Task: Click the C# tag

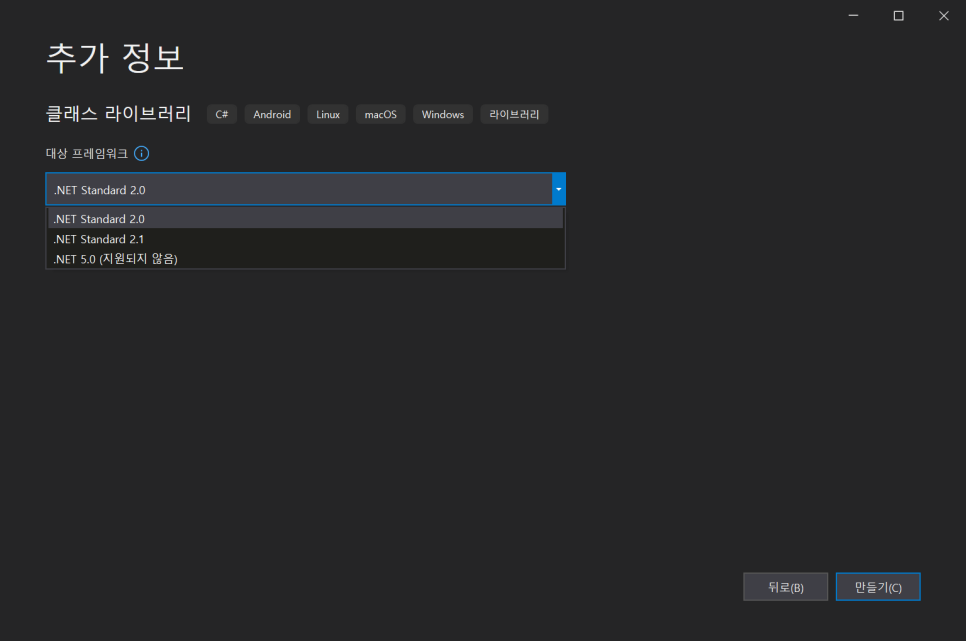Action: 222,114
